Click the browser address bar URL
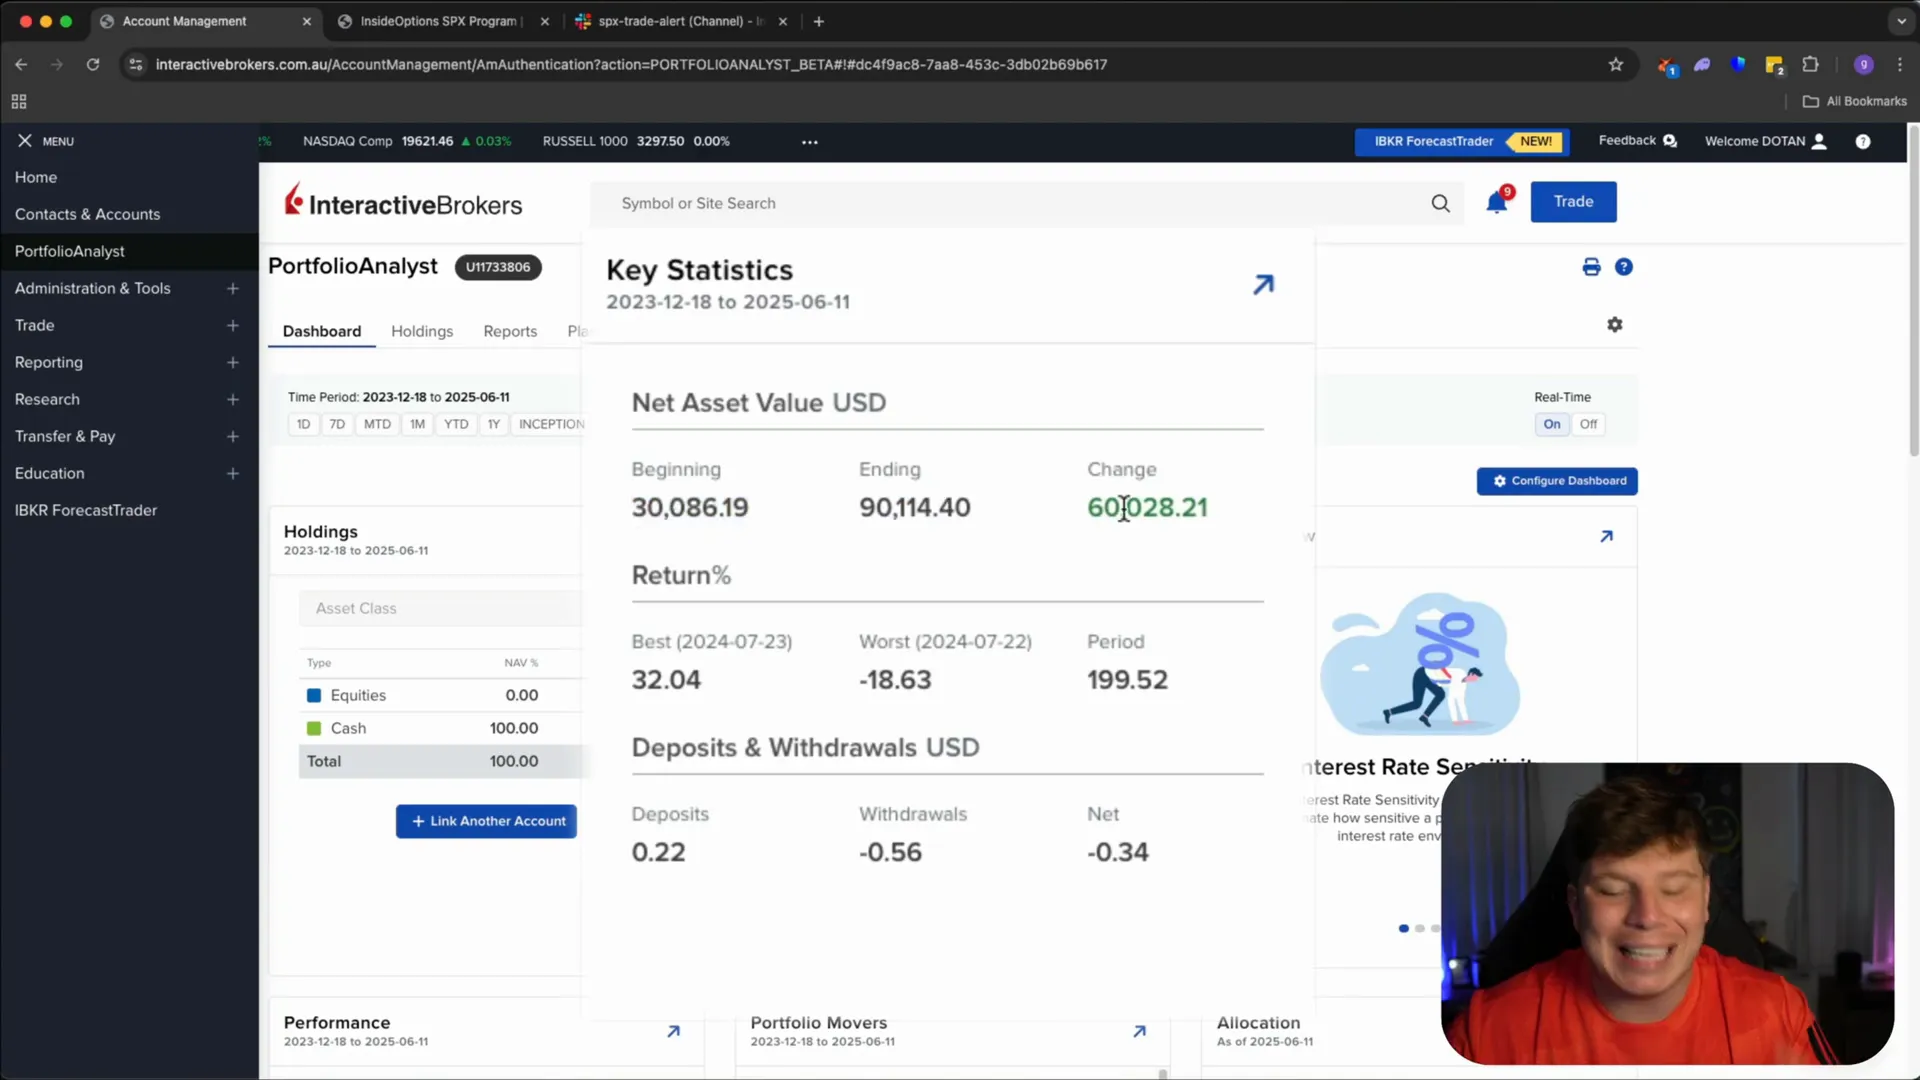1920x1080 pixels. (631, 65)
